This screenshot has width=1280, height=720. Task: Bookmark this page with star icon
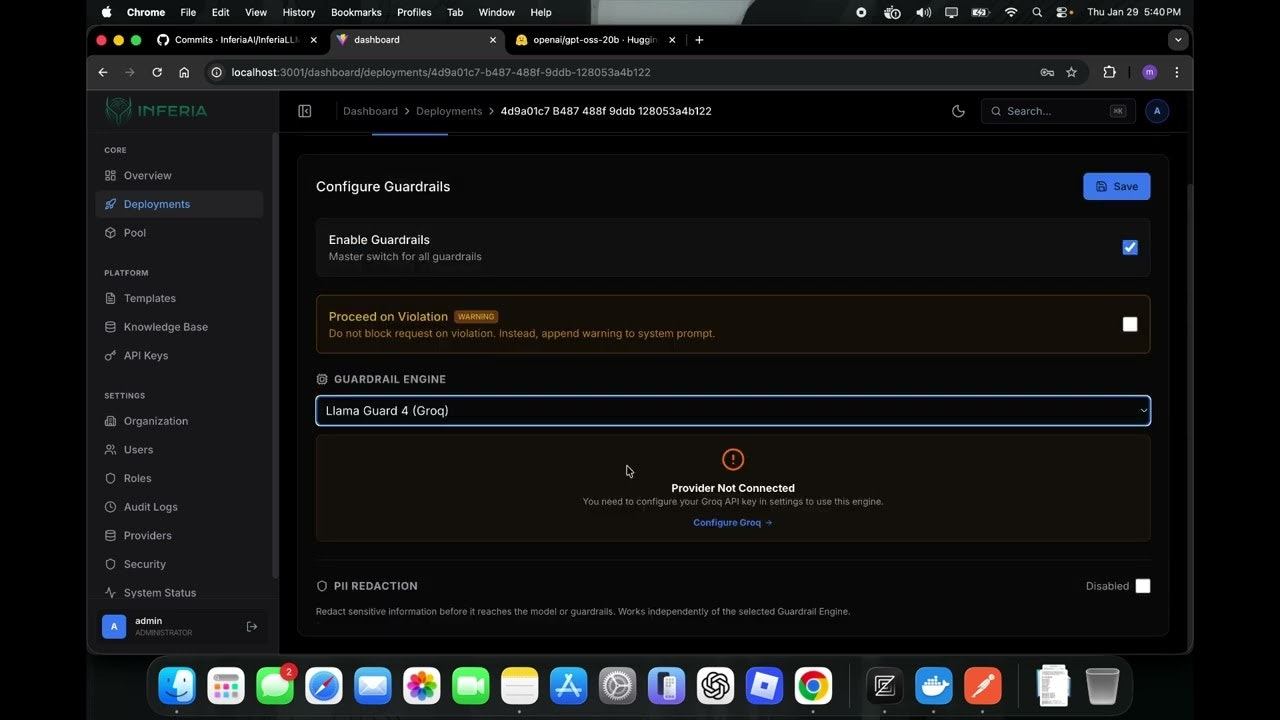pyautogui.click(x=1071, y=72)
